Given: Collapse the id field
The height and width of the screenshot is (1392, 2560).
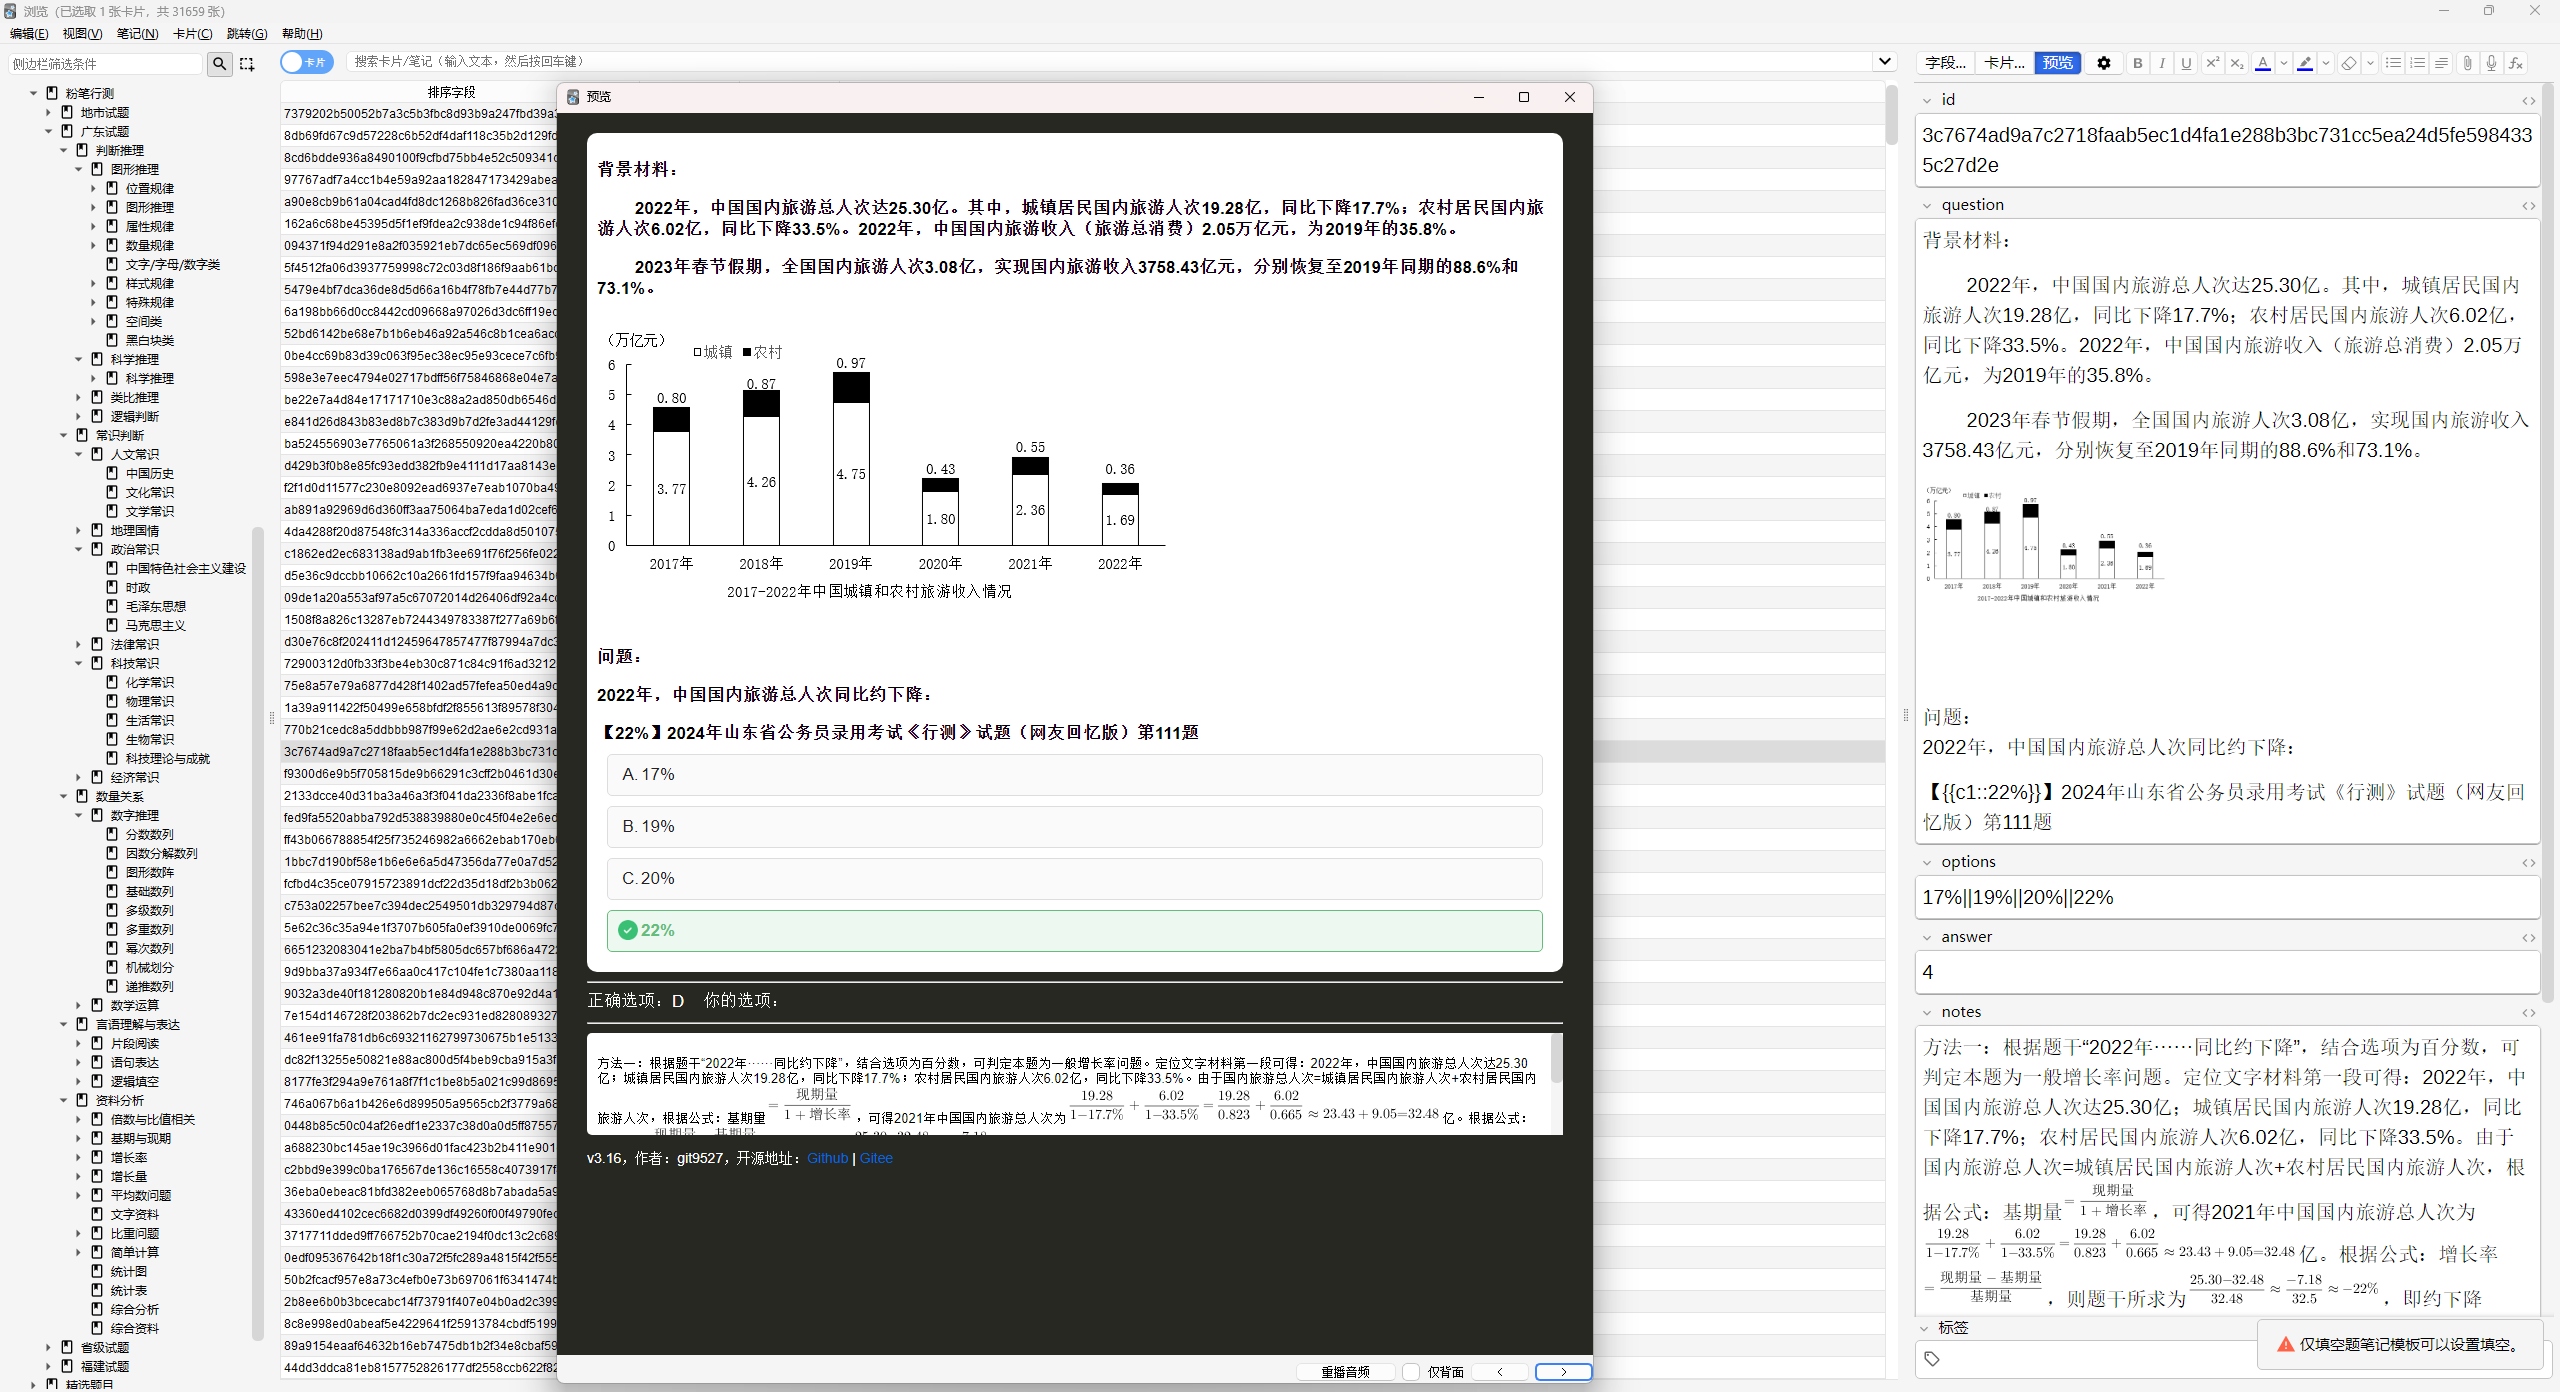Looking at the screenshot, I should (1927, 100).
